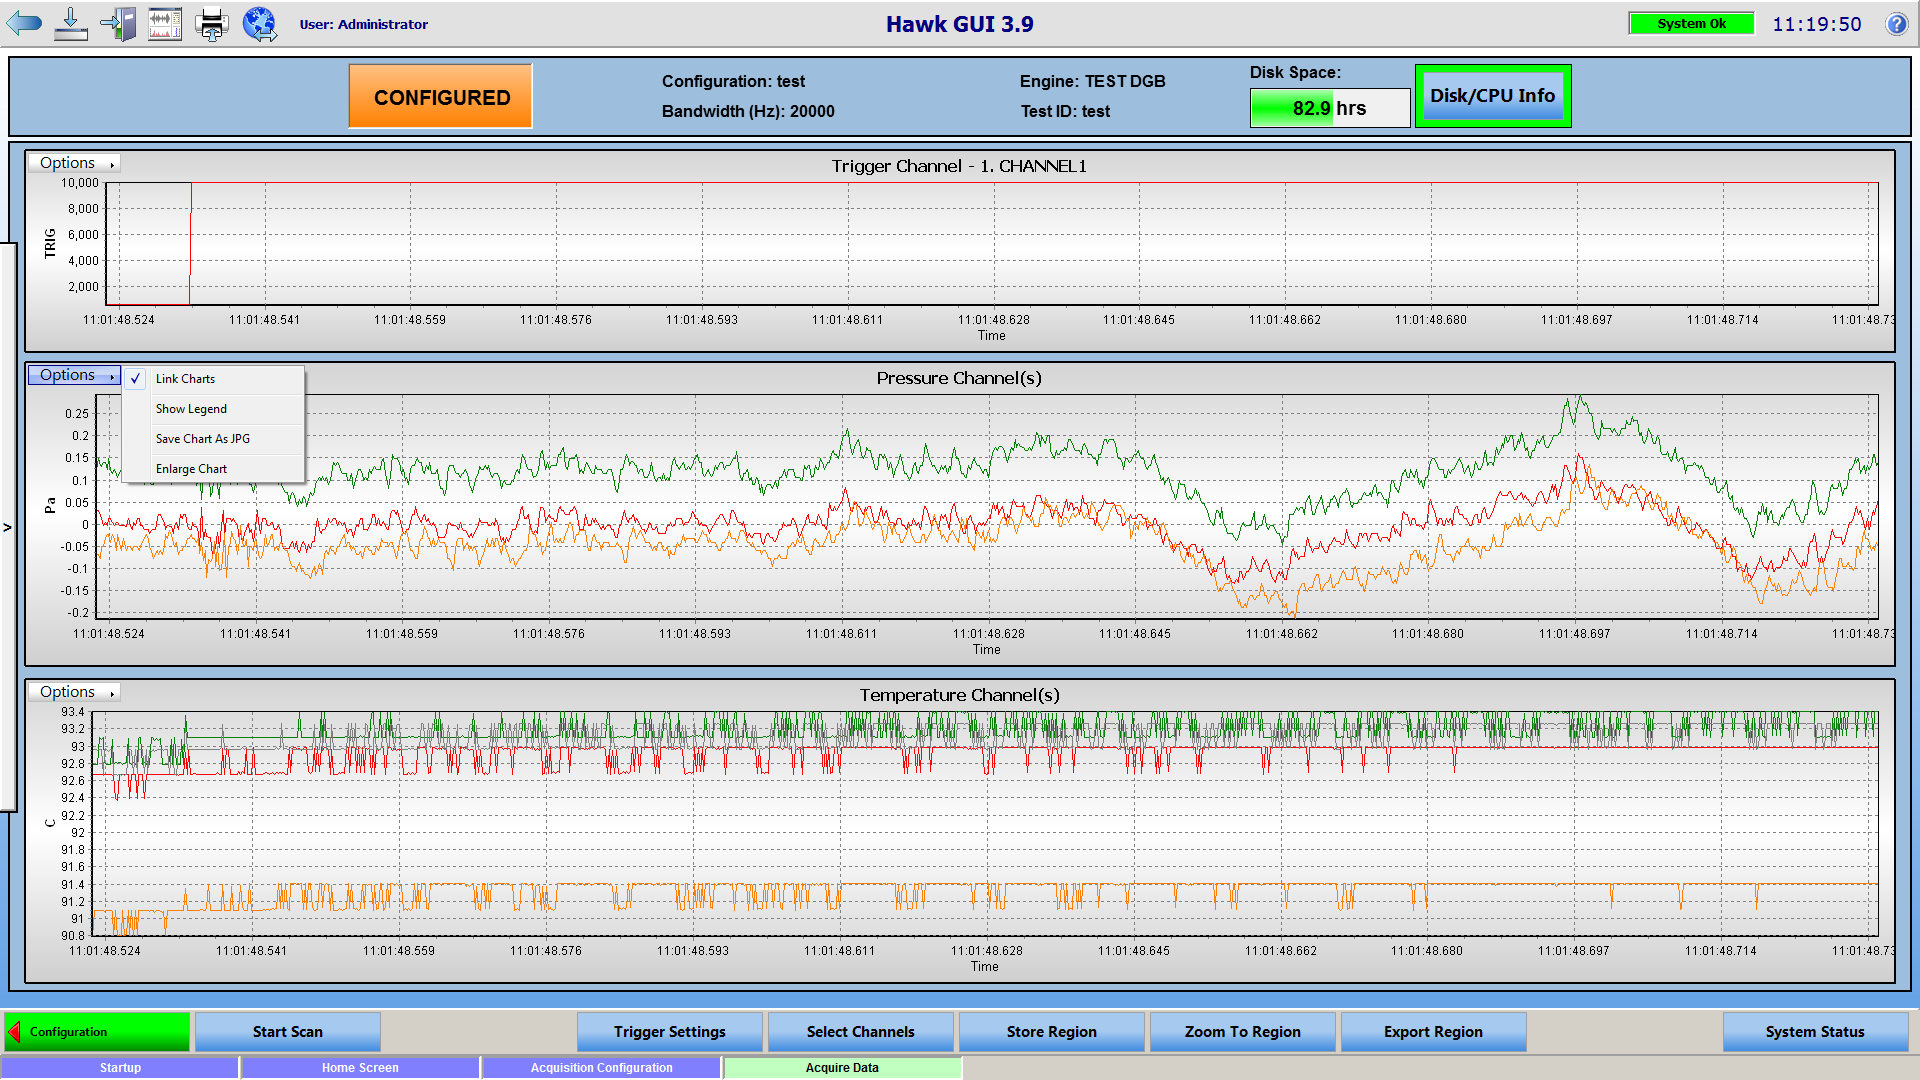Click the Disk Space 82.9 hrs bar
The width and height of the screenshot is (1920, 1080).
[1329, 108]
